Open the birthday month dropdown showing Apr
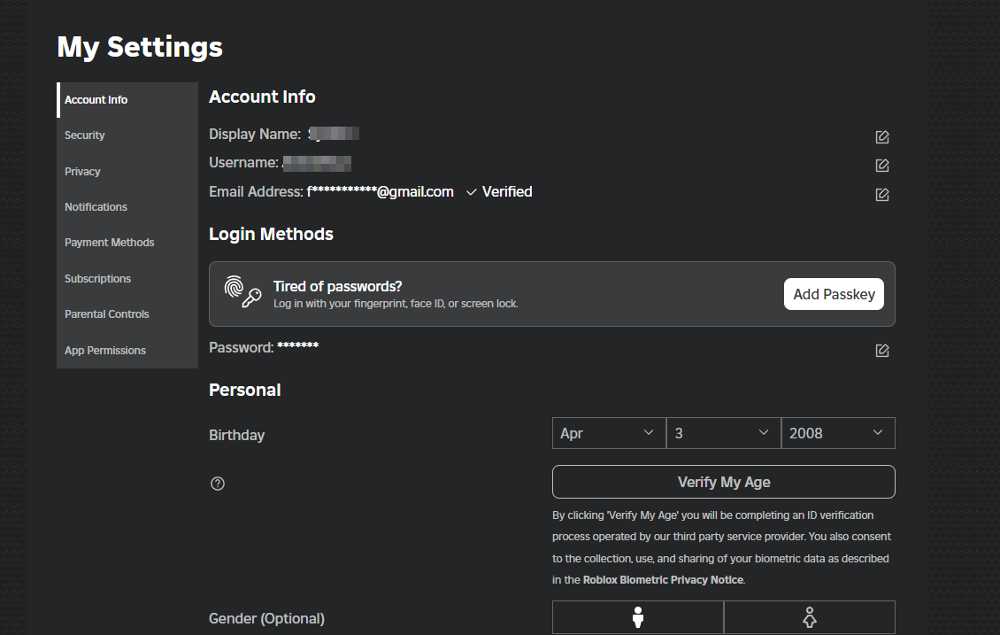 pyautogui.click(x=608, y=433)
